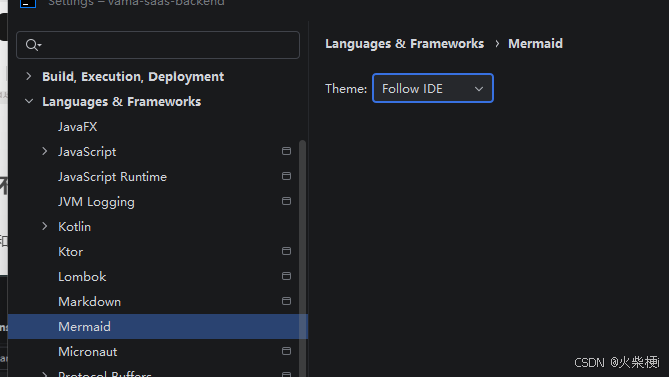Viewport: 669px width, 377px height.
Task: Open Lombok settings
Action: (82, 277)
